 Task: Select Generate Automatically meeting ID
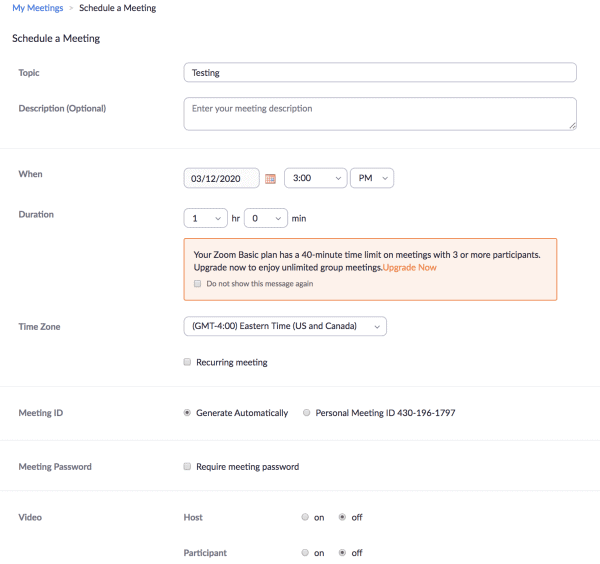[x=187, y=412]
